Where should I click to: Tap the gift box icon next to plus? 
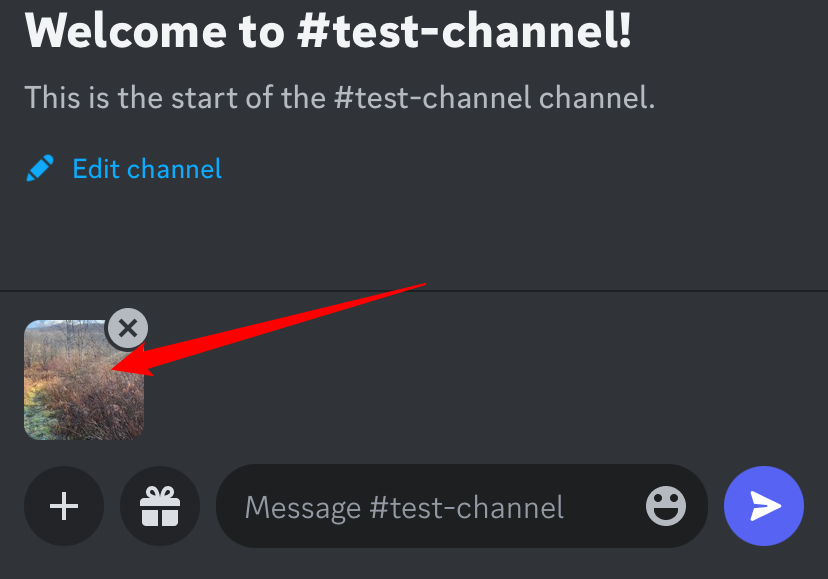(160, 507)
